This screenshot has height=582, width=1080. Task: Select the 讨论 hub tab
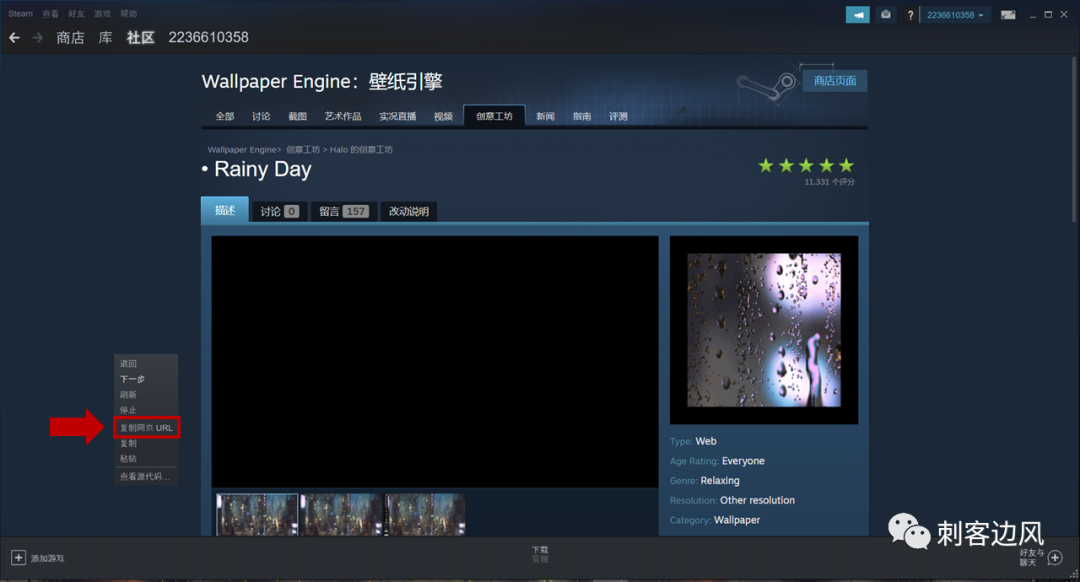click(261, 116)
